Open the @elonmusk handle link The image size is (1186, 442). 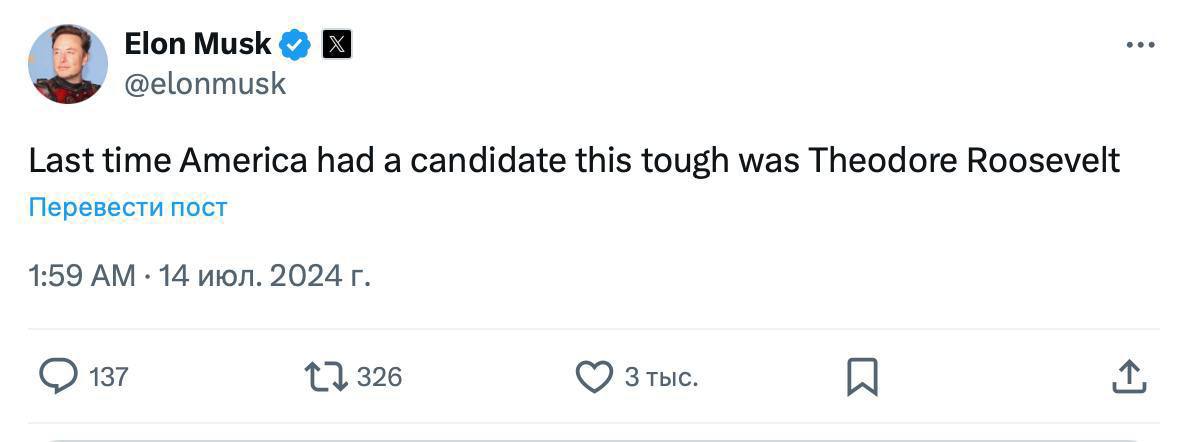coord(205,84)
